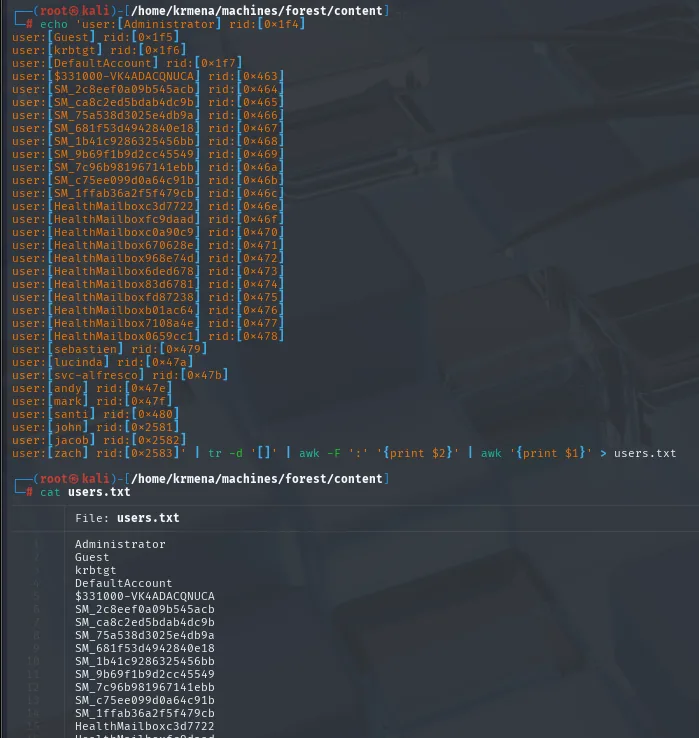
Task: Select SM_ca8c2ed5bdab4dc9b in users.txt output
Action: [145, 622]
